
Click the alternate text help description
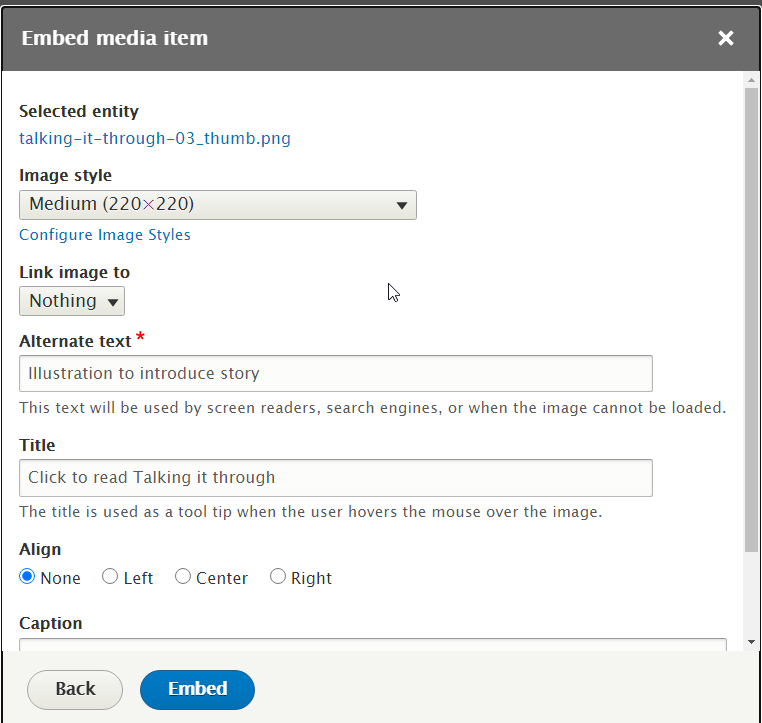[x=373, y=408]
